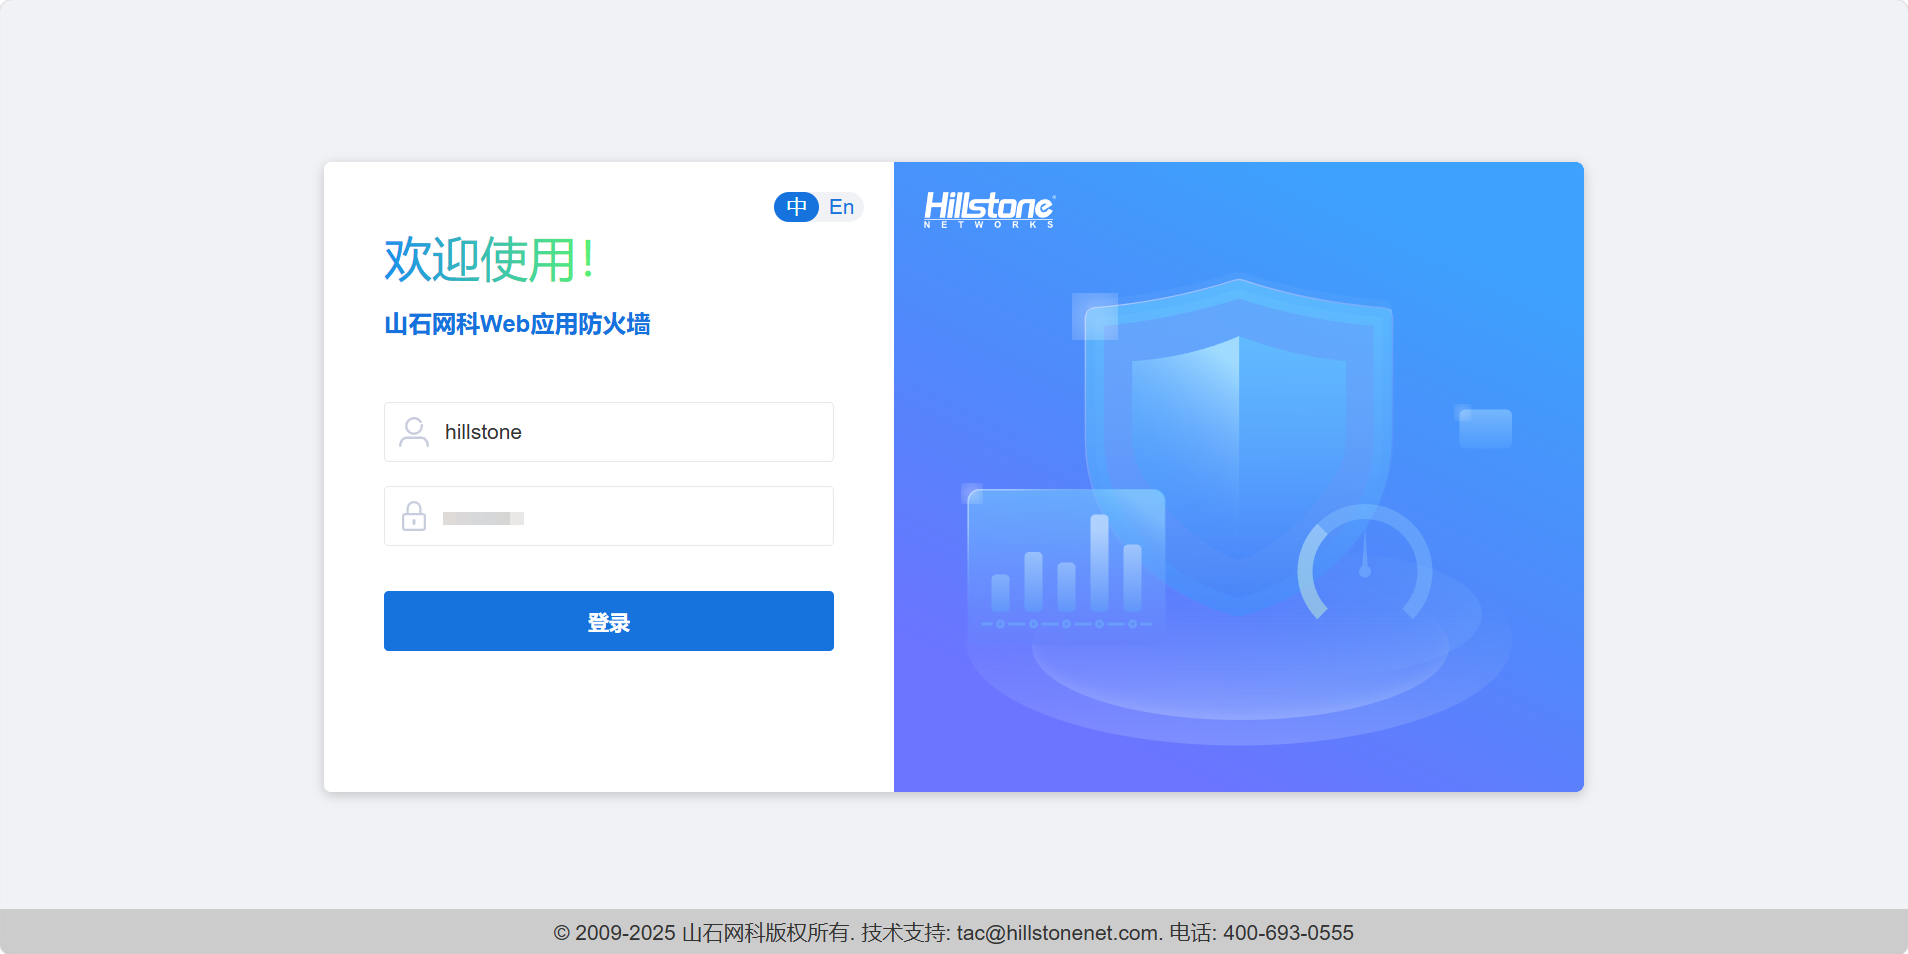The image size is (1908, 954).
Task: Click the user avatar icon in username field
Action: [x=413, y=432]
